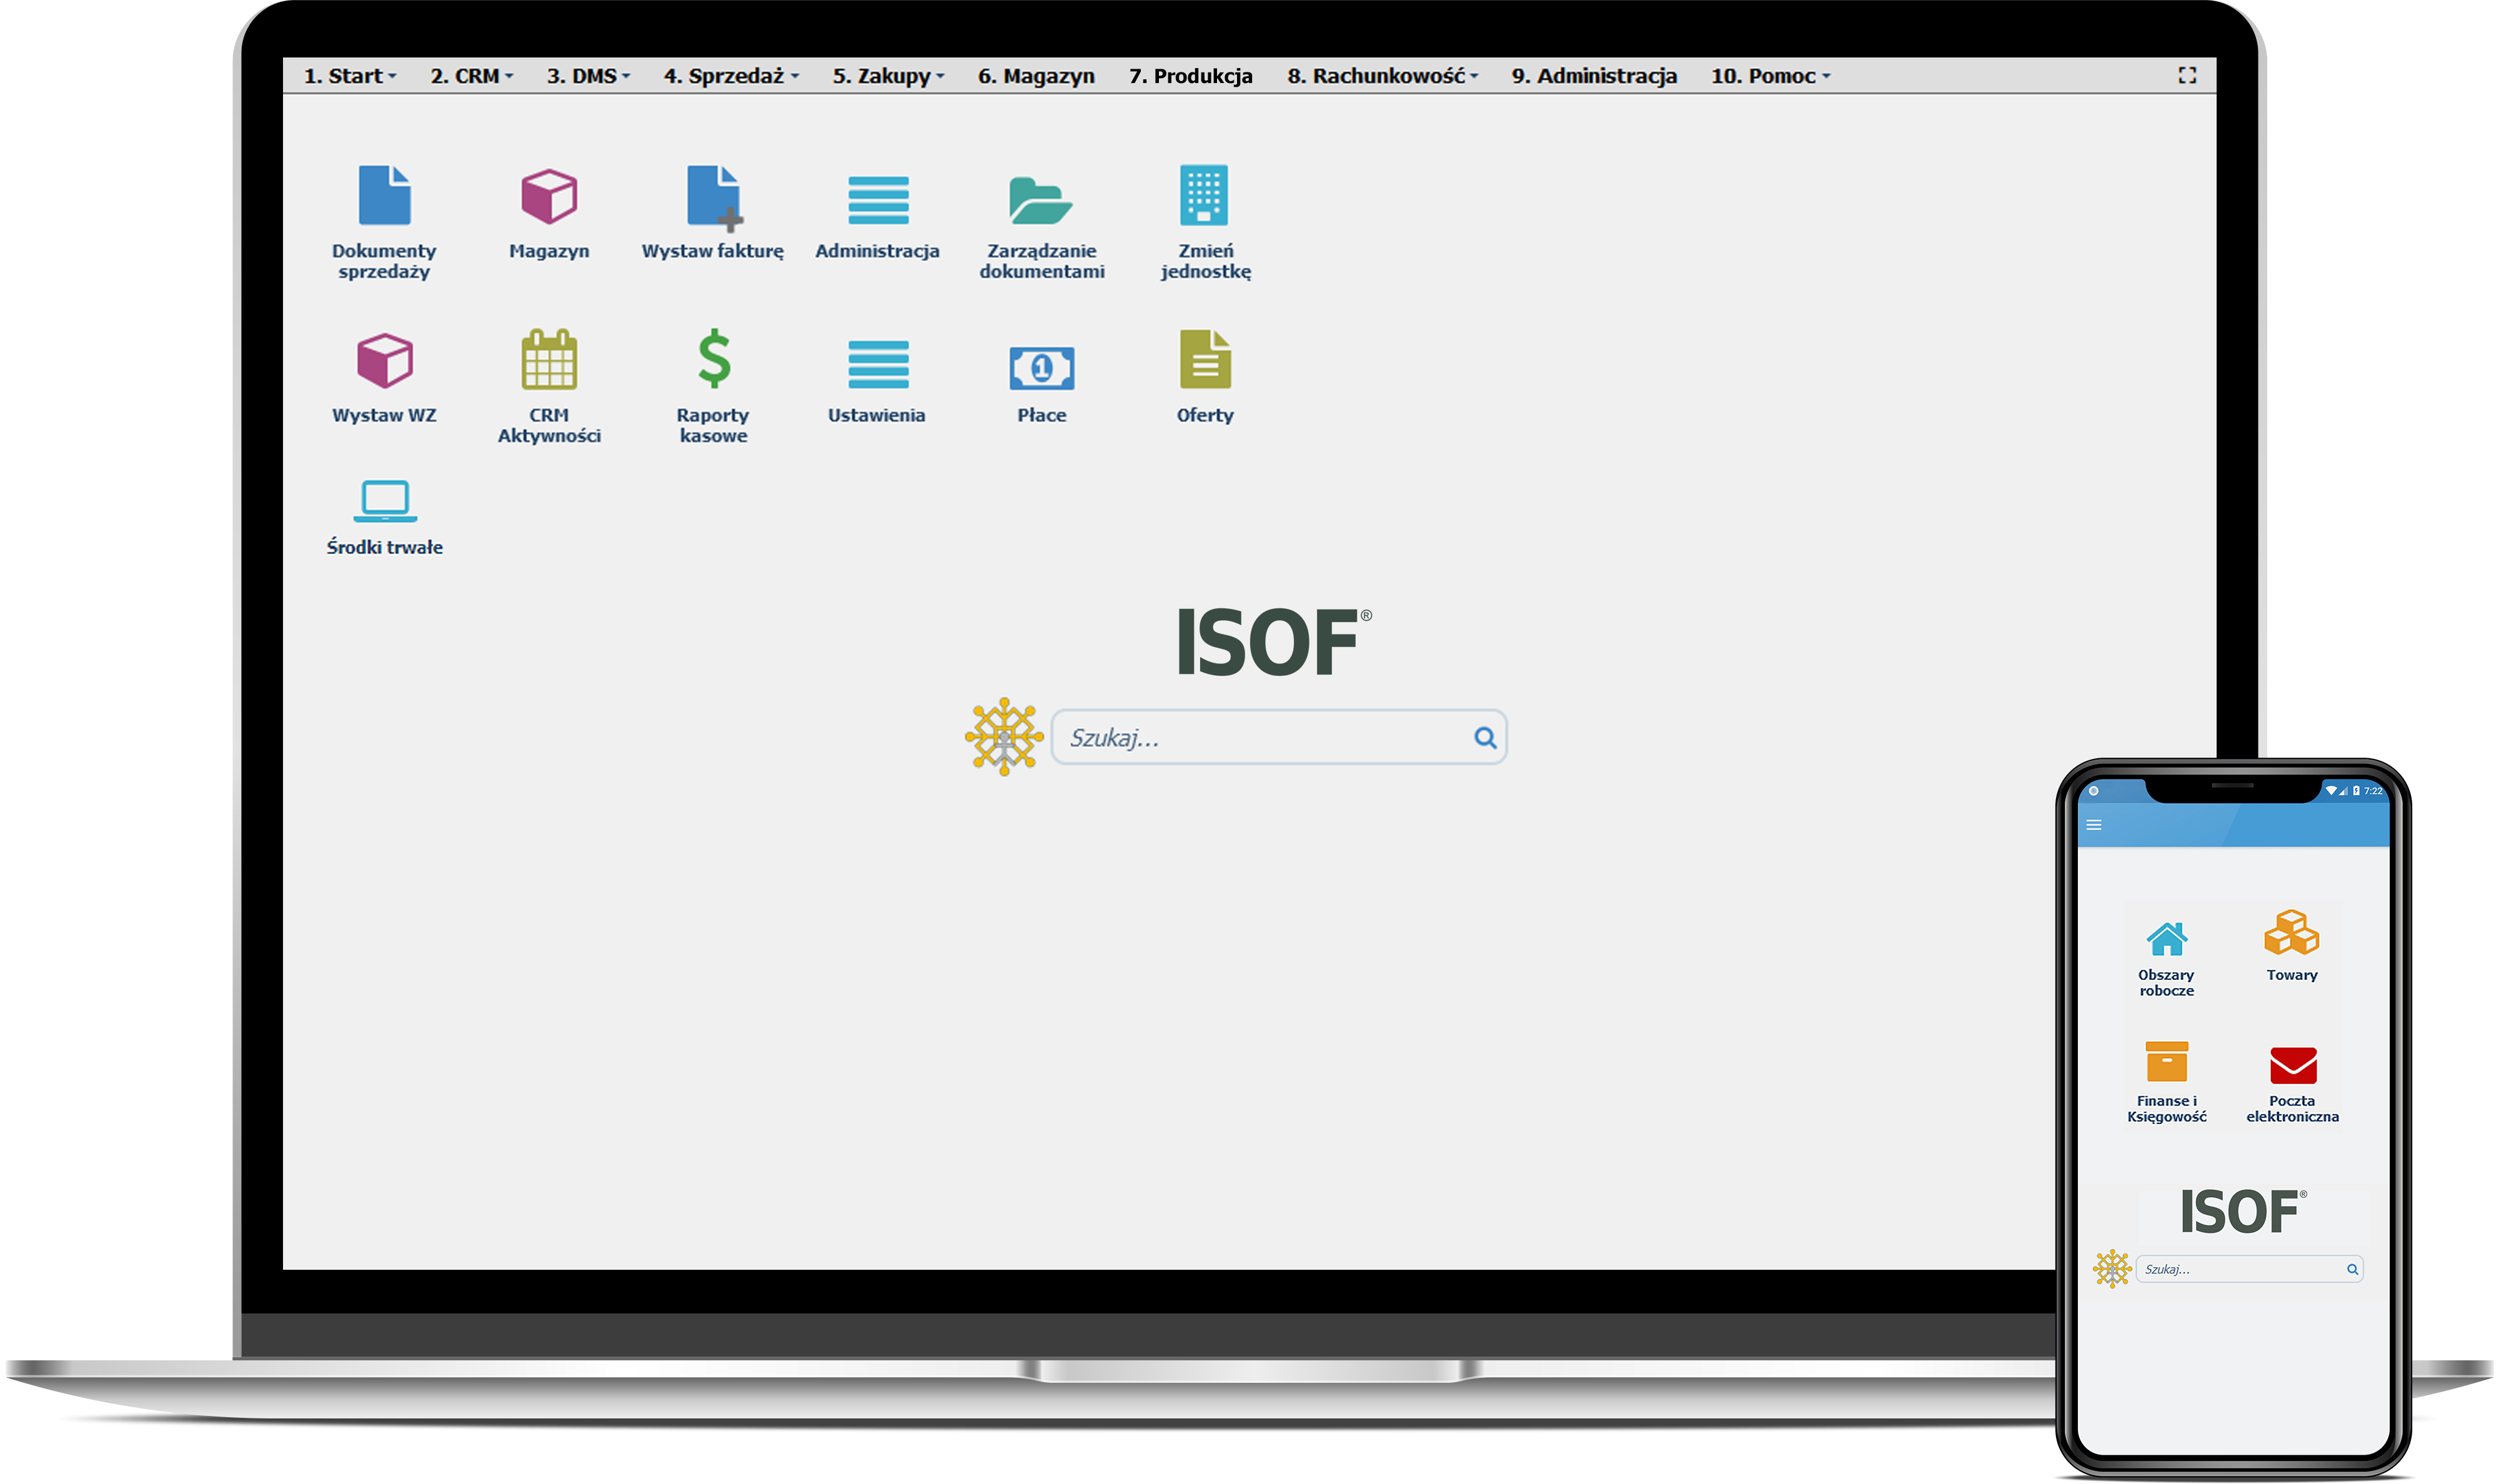Viewport: 2499px width, 1484px height.
Task: Click the laptop Szukaj search field
Action: click(1279, 738)
